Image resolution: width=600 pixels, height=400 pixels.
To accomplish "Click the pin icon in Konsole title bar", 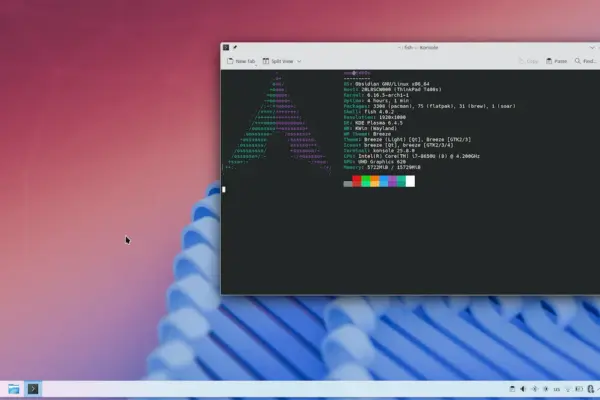I will coord(235,47).
